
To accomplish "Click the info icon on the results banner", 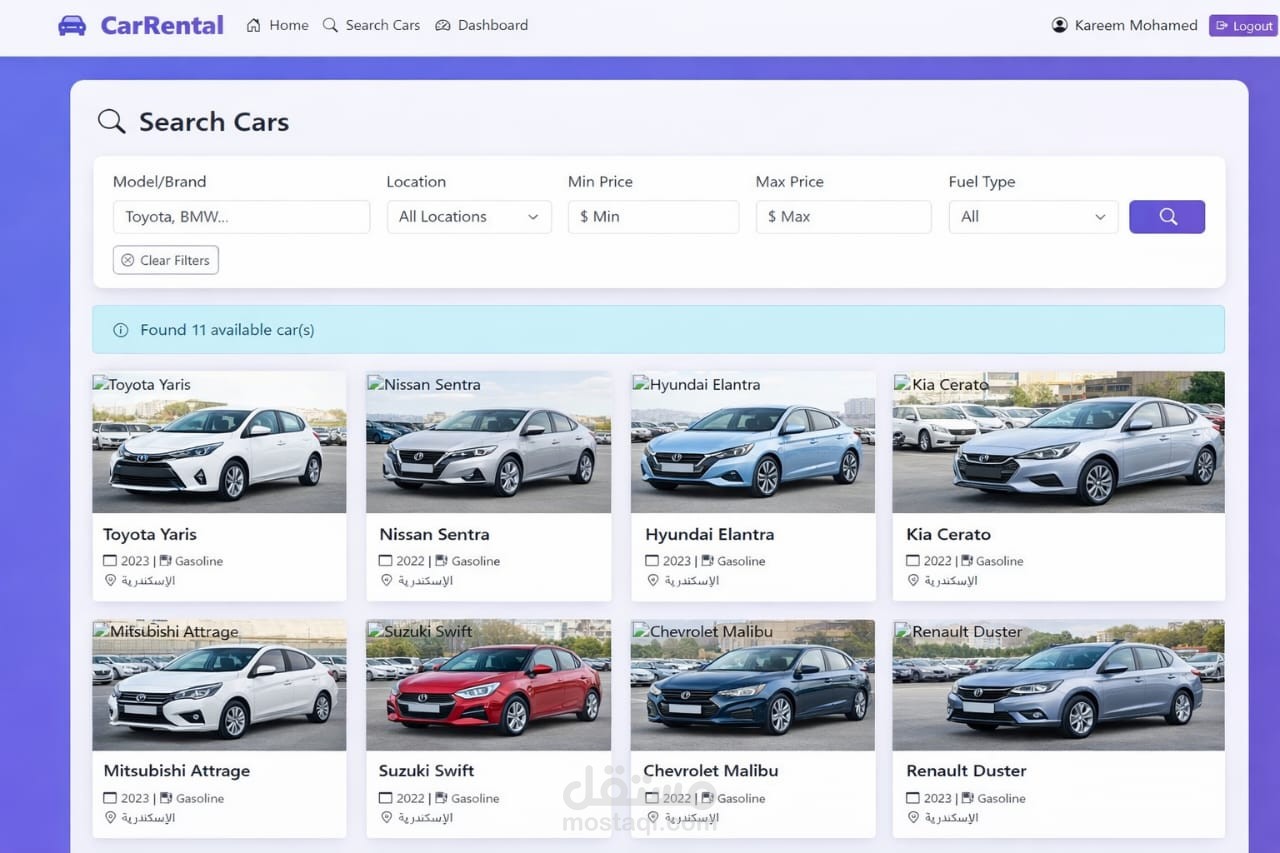I will pos(120,329).
